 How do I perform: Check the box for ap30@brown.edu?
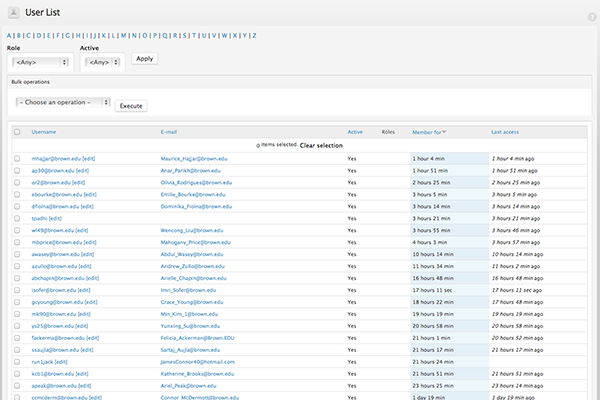coord(17,171)
